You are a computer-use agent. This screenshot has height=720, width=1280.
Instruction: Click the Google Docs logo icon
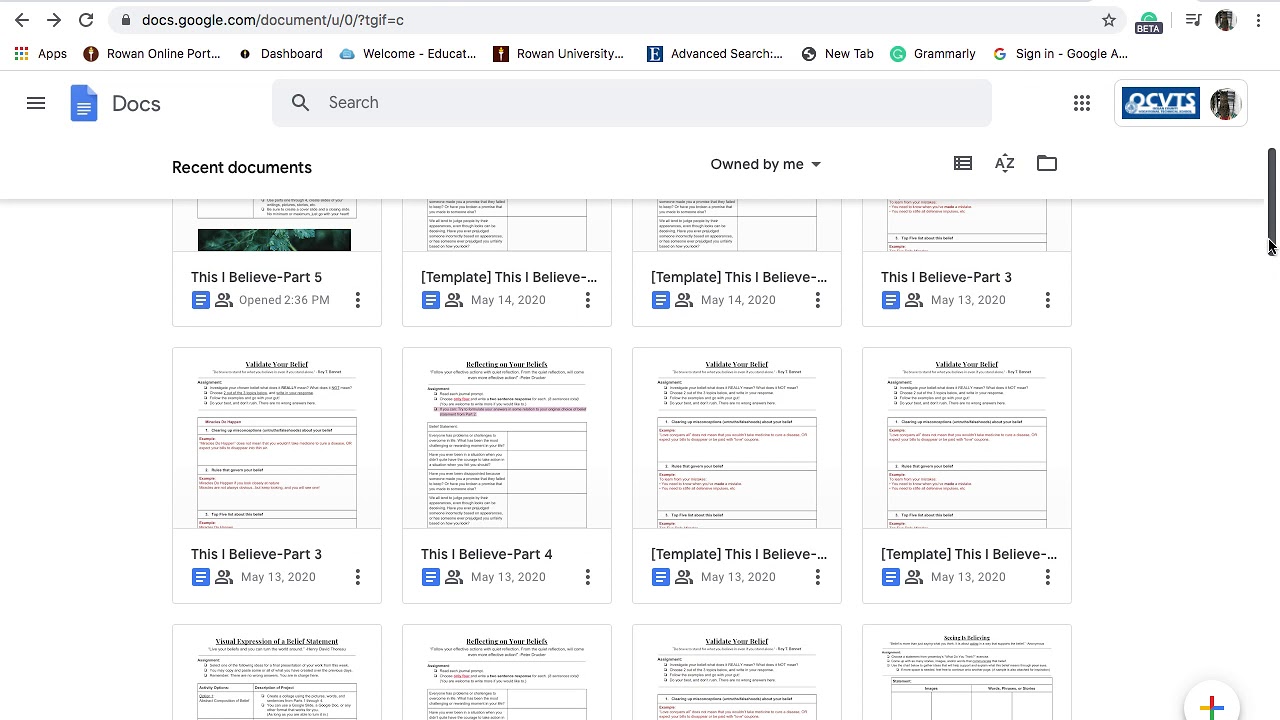coord(84,103)
